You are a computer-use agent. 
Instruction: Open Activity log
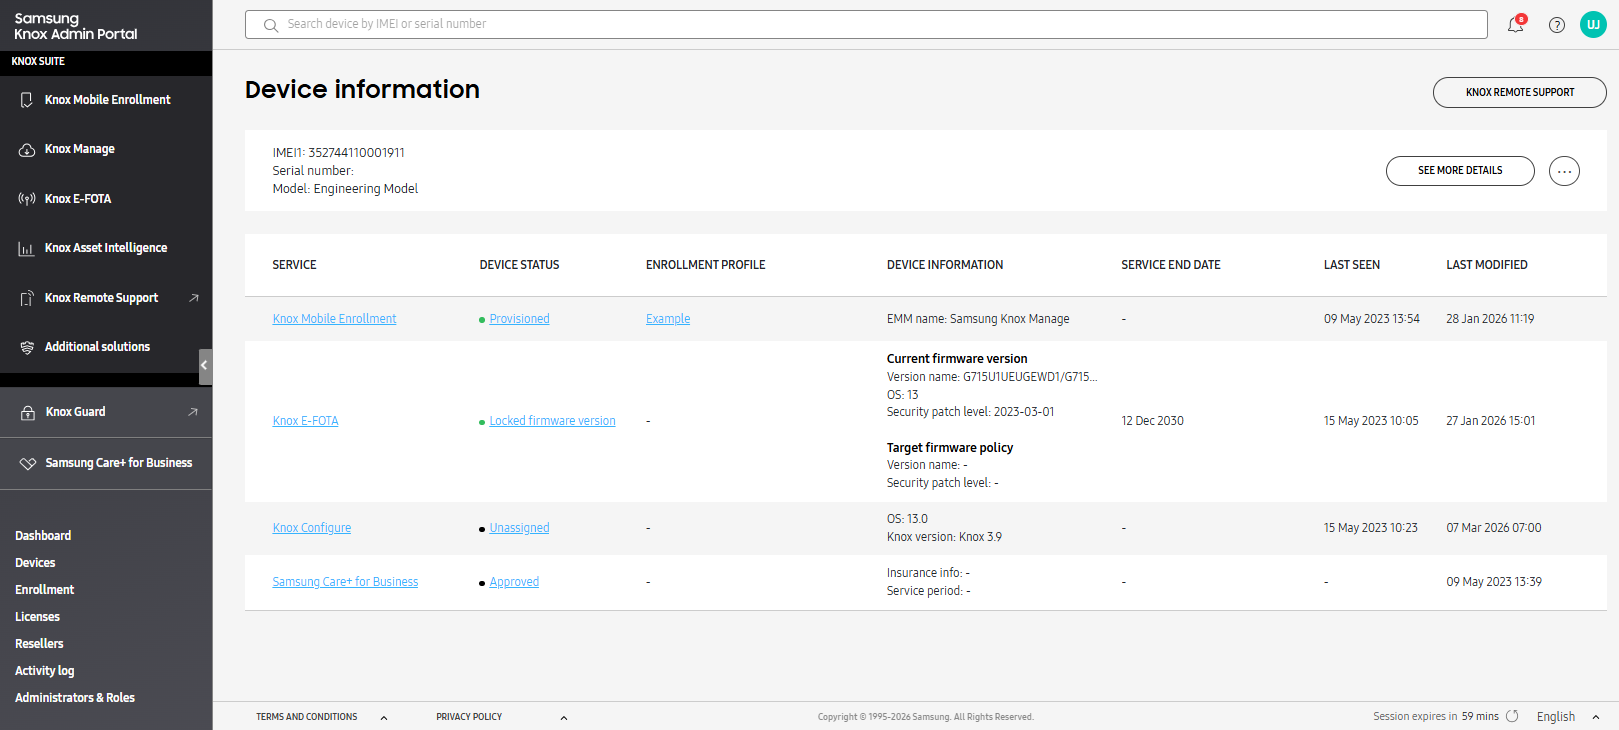tap(45, 671)
